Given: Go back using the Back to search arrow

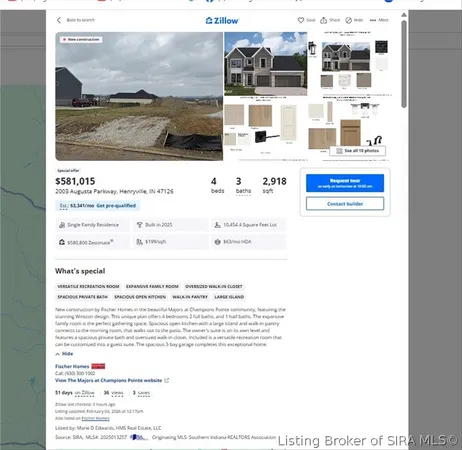Looking at the screenshot, I should coord(59,20).
